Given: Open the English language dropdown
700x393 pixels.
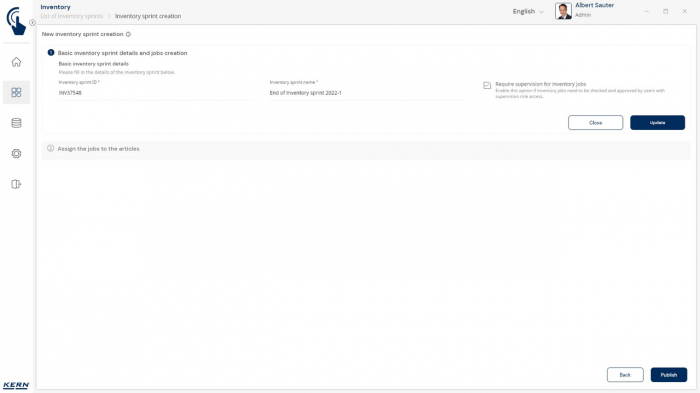Looking at the screenshot, I should [528, 12].
